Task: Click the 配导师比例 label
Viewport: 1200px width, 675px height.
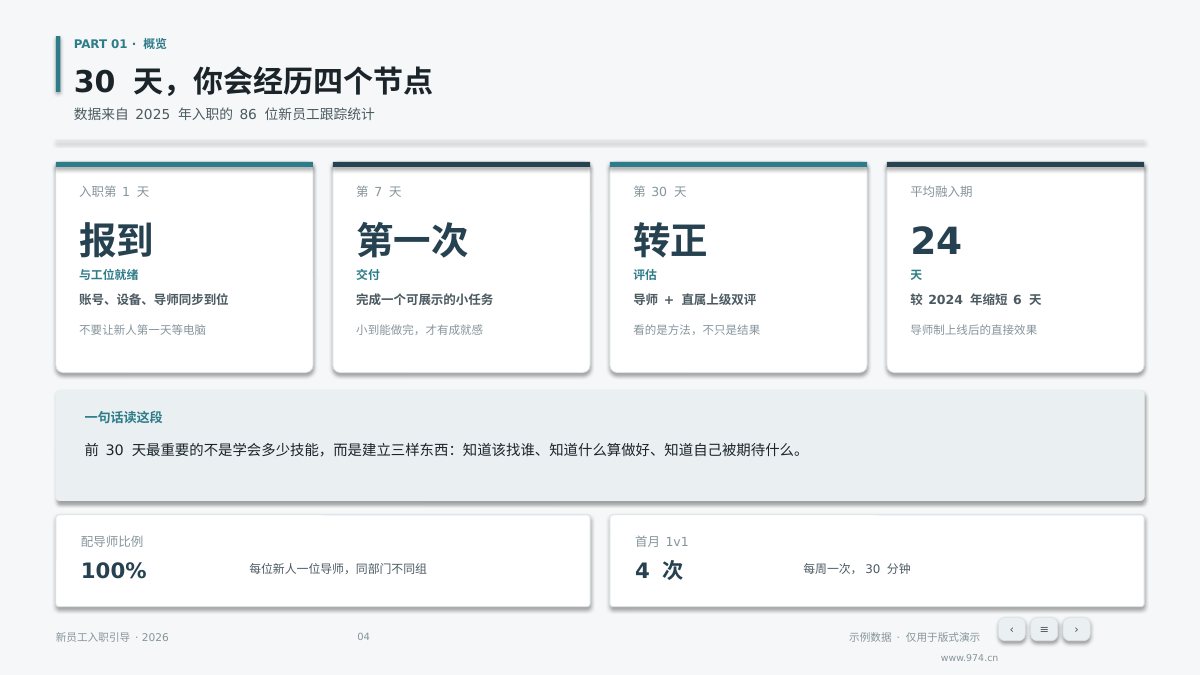Action: 112,541
